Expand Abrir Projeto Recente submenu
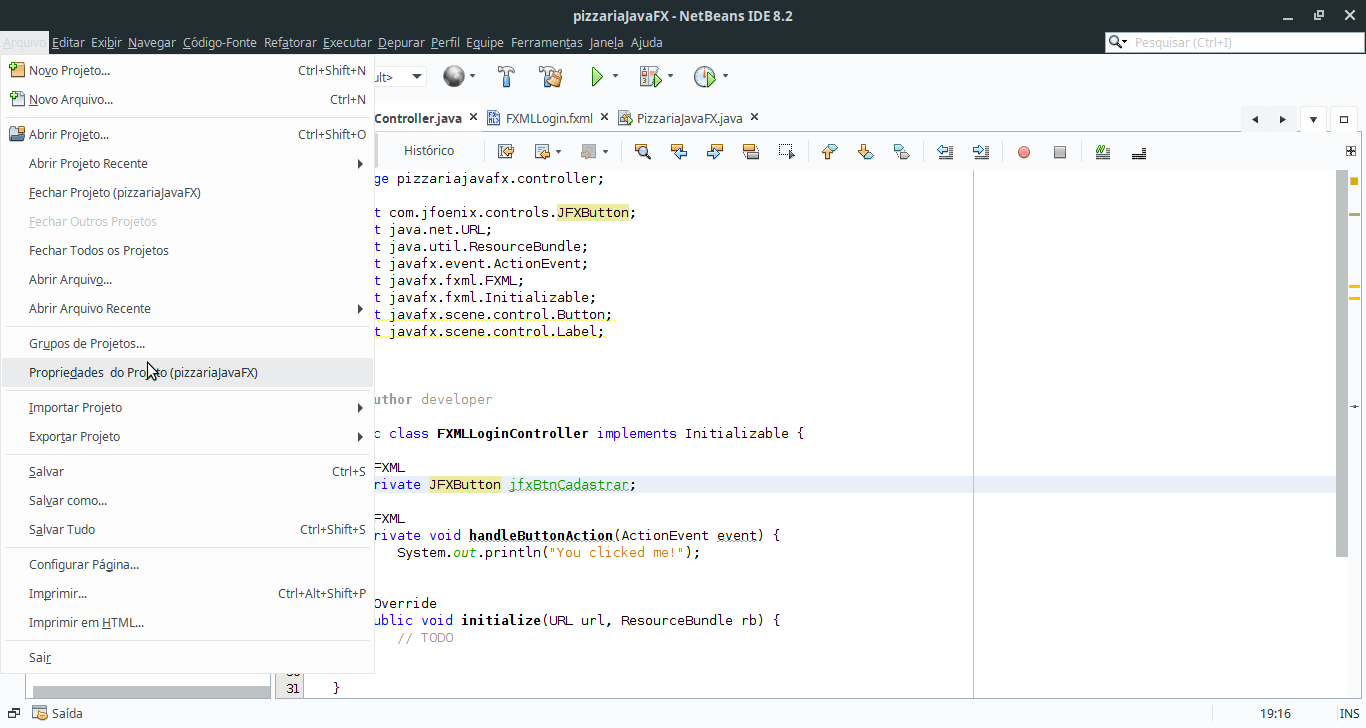1366x728 pixels. 361,163
